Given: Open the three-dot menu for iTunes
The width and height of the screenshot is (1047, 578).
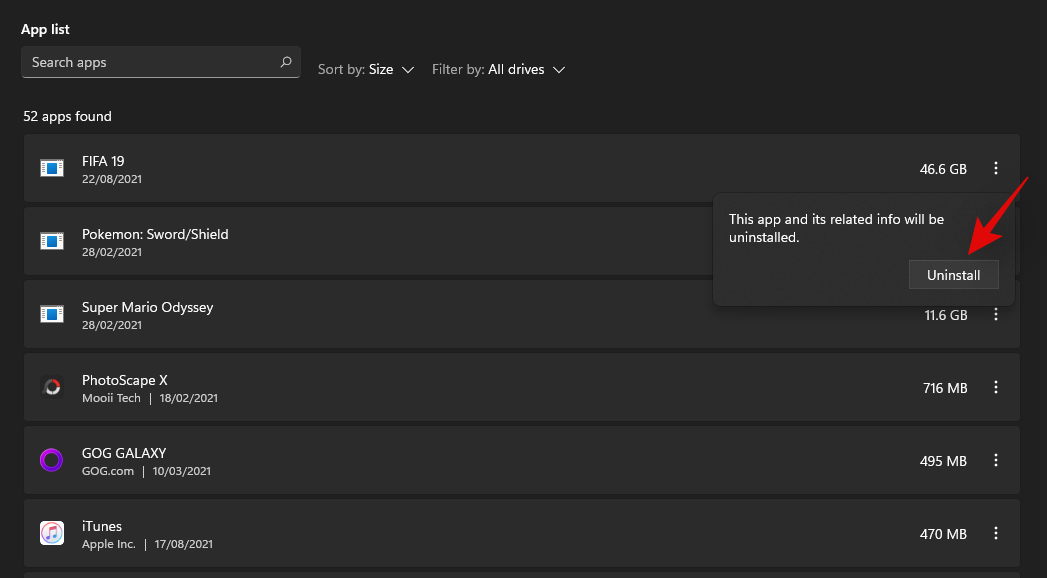Looking at the screenshot, I should (995, 534).
